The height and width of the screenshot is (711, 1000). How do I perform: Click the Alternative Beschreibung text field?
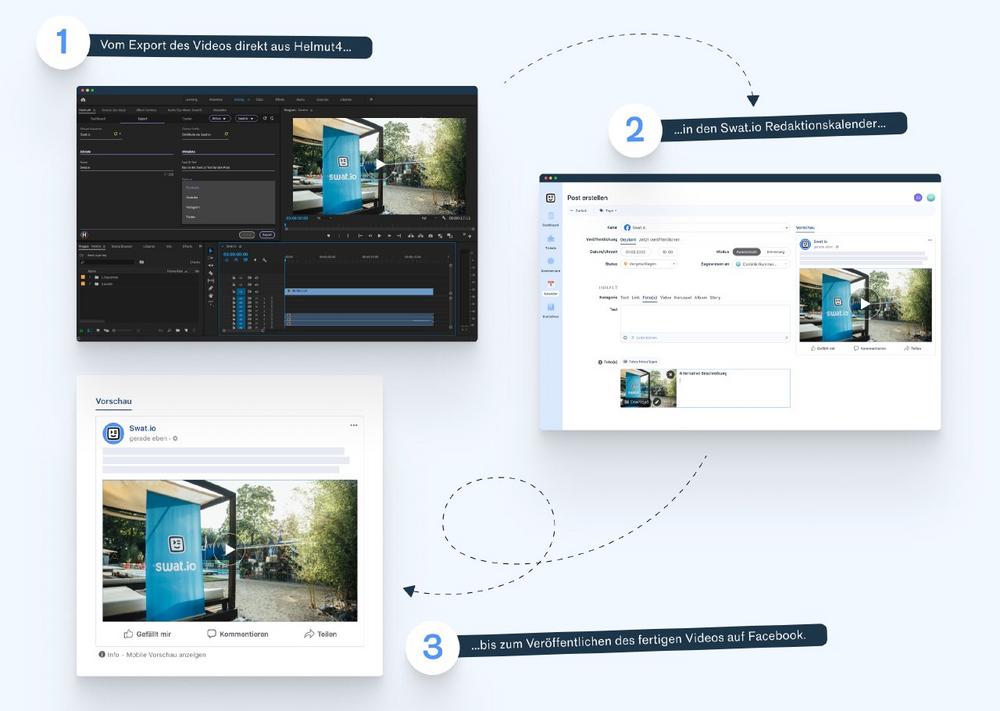[733, 388]
